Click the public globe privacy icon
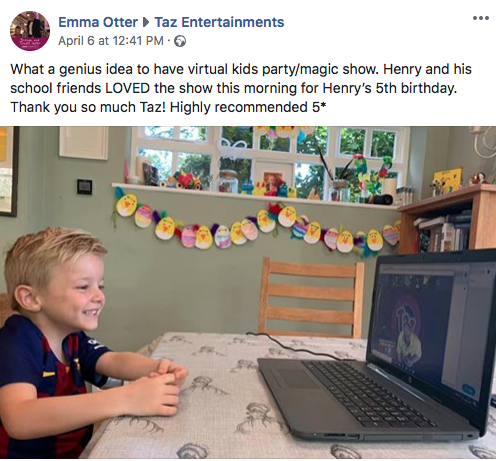The height and width of the screenshot is (461, 496). point(180,42)
